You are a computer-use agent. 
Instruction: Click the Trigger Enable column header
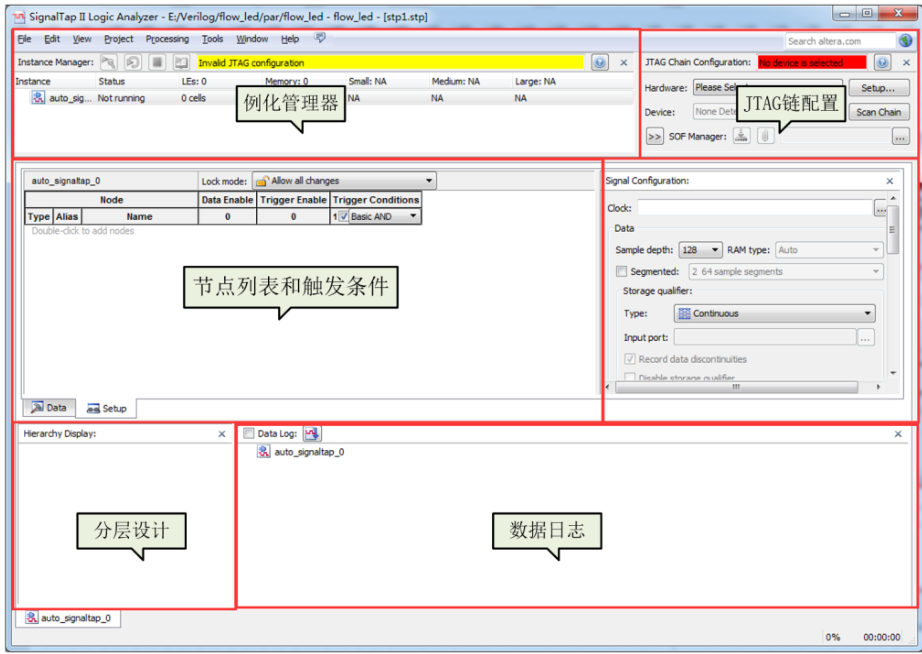[x=293, y=200]
